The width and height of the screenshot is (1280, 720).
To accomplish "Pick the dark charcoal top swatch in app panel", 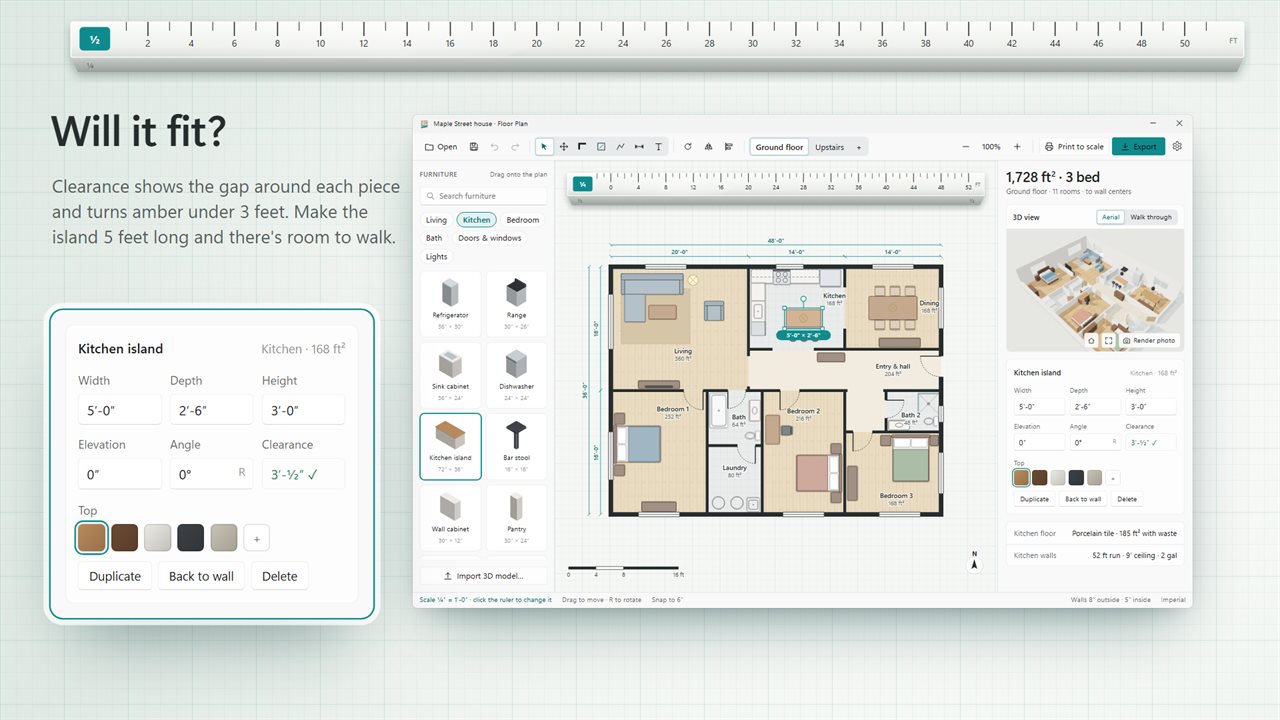I will coord(1075,478).
